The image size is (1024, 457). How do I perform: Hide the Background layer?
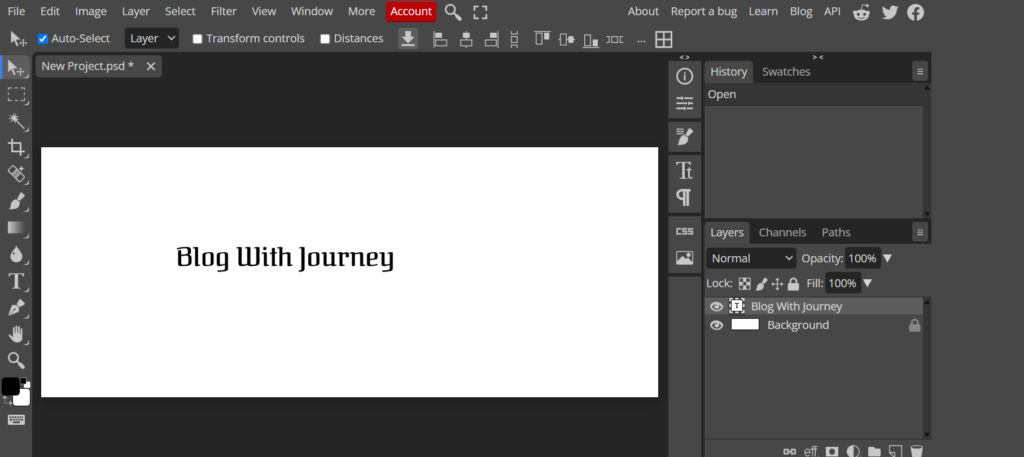point(716,325)
